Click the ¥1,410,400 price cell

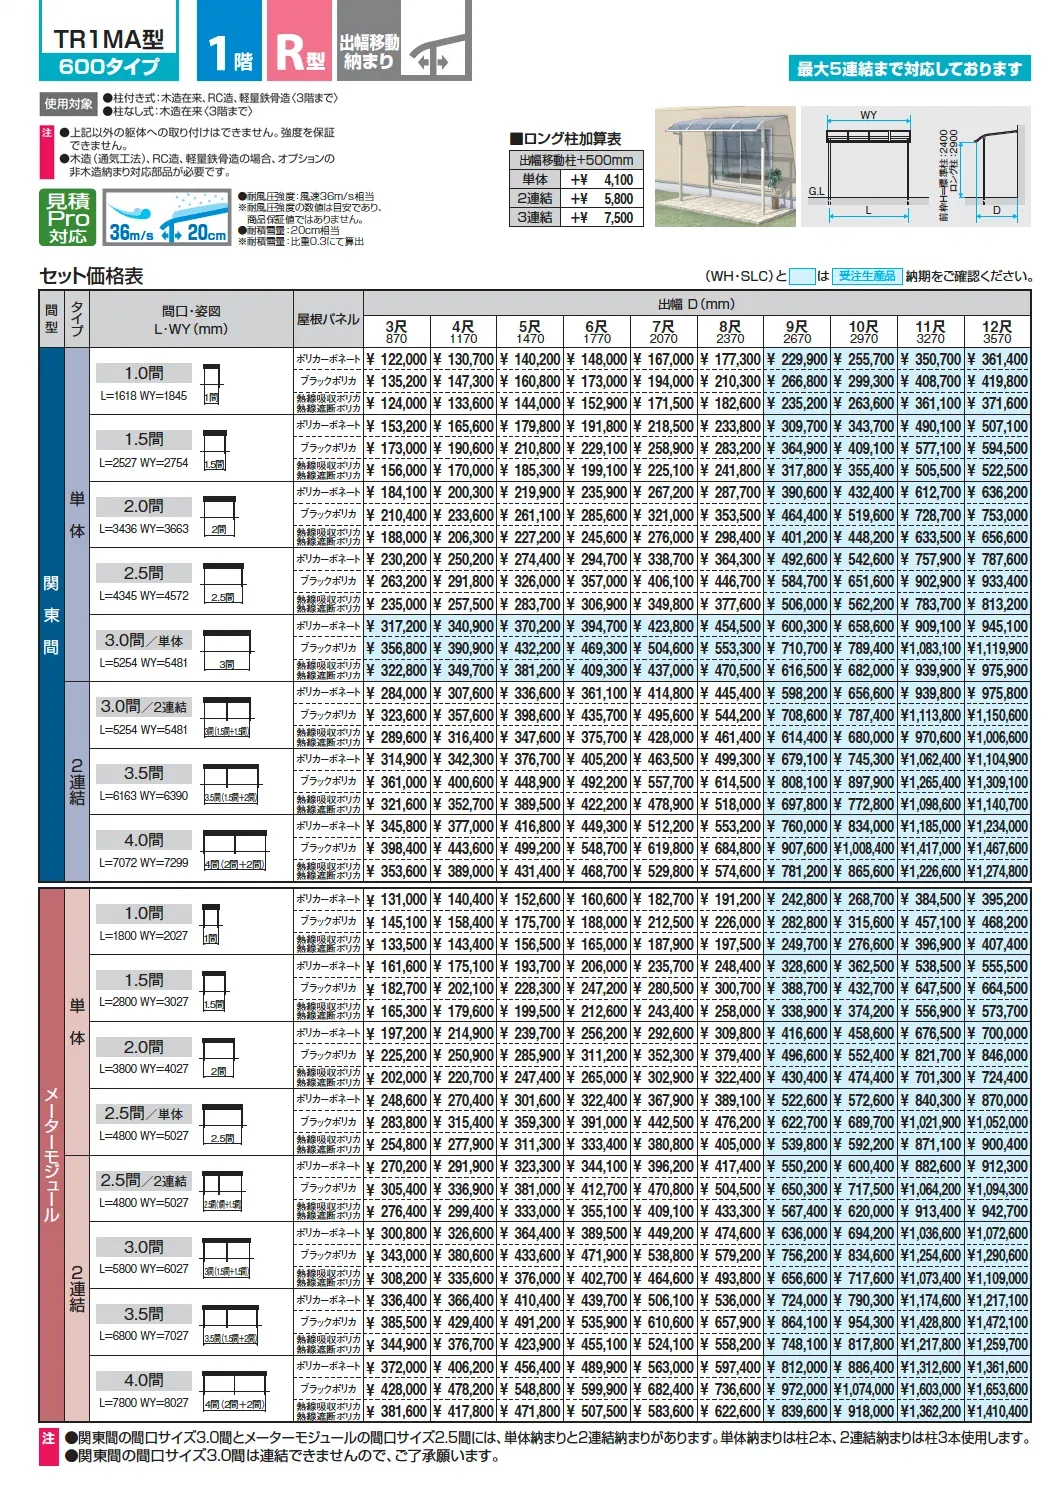point(997,1411)
